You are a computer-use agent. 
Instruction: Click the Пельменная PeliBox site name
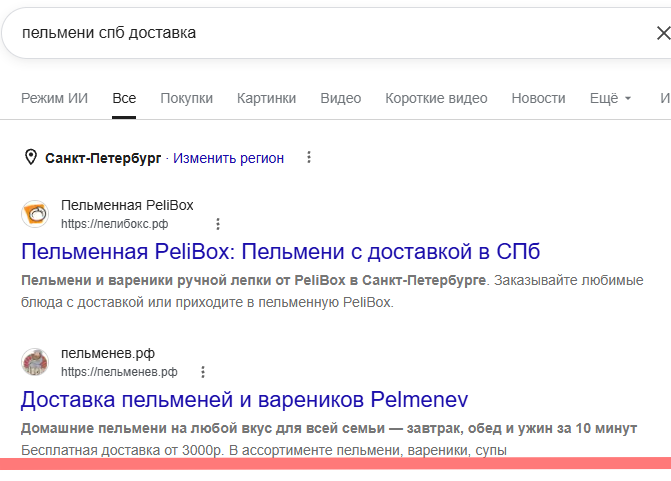pyautogui.click(x=127, y=205)
